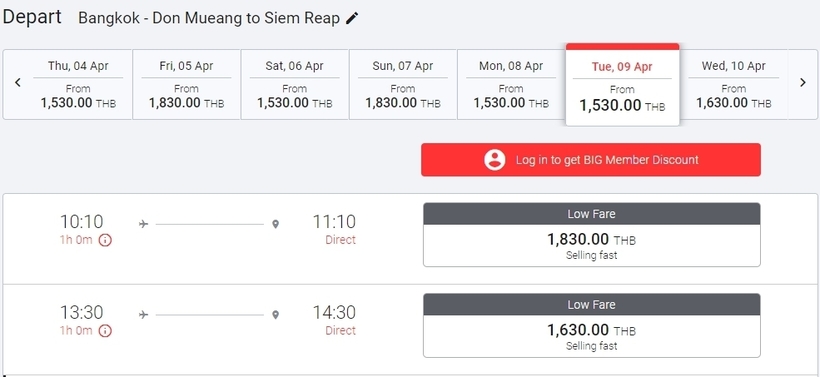820x377 pixels.
Task: Select the Thu, 04 Apr date tab
Action: pyautogui.click(x=78, y=85)
